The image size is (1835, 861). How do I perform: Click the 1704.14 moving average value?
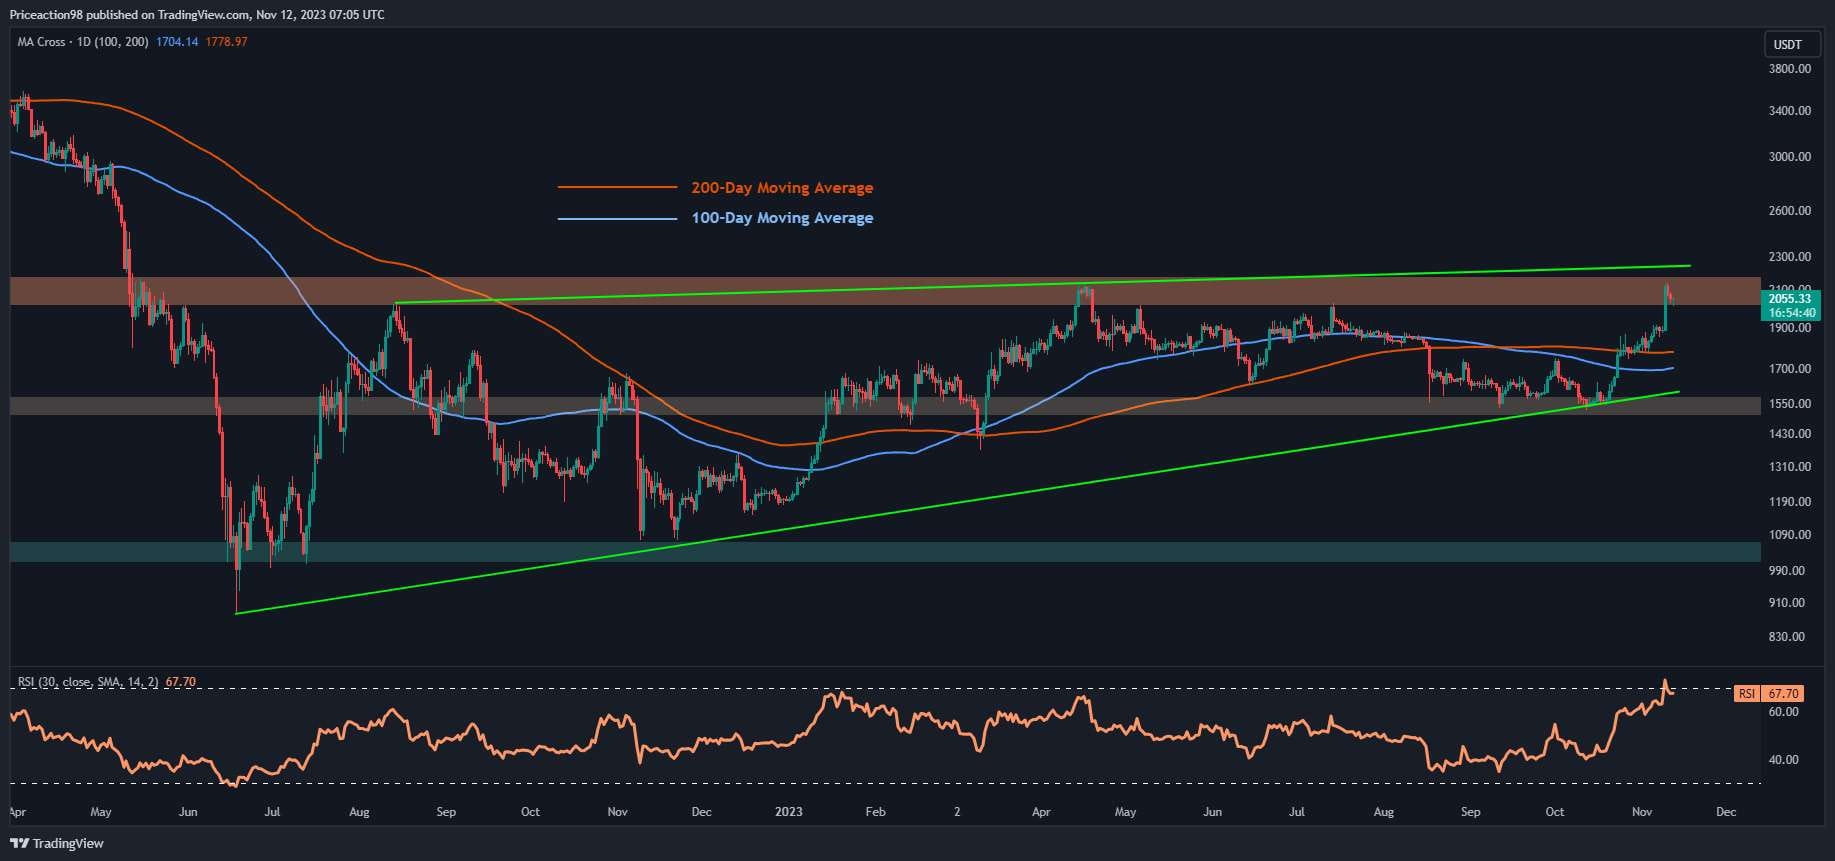coord(177,42)
